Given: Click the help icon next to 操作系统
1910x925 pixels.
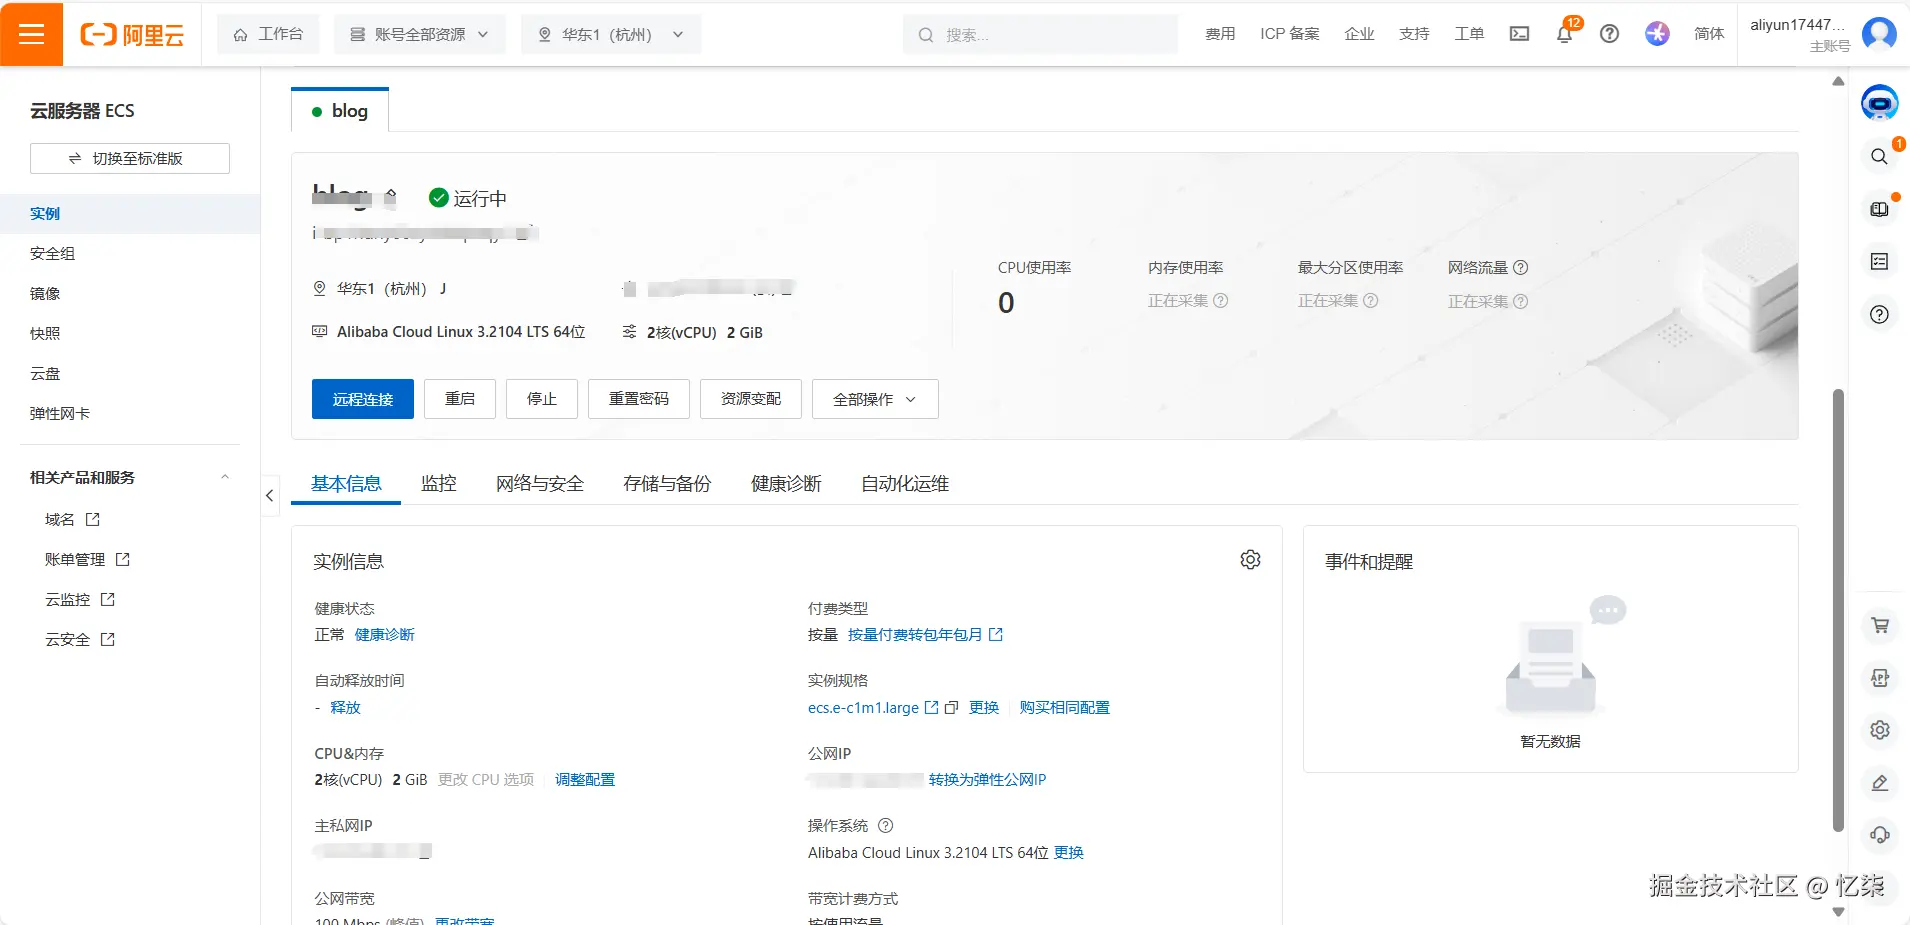Looking at the screenshot, I should [885, 826].
